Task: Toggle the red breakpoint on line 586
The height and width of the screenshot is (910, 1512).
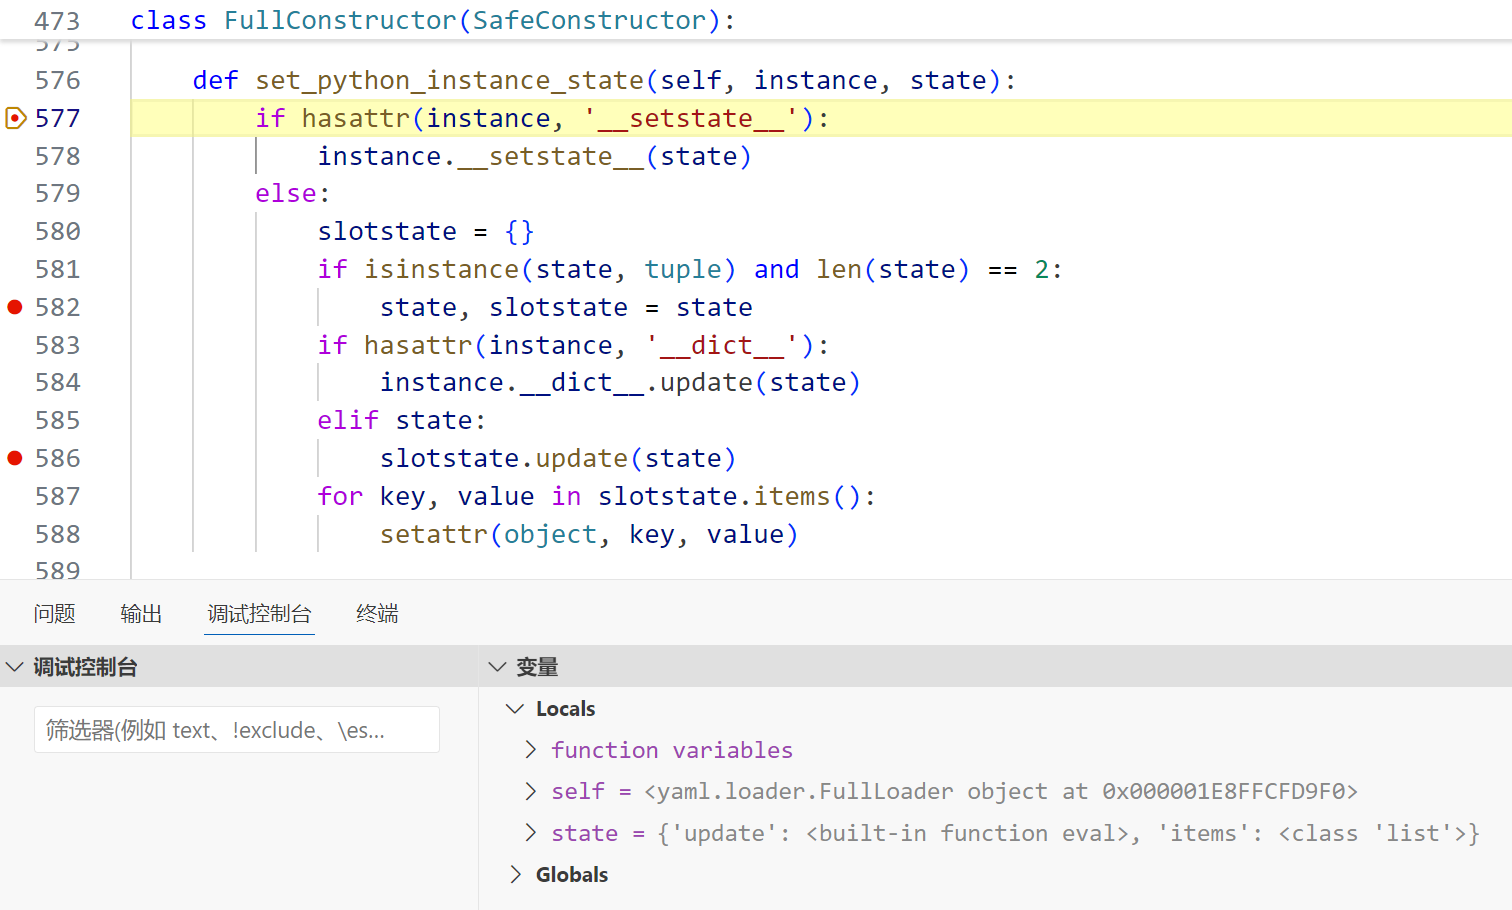Action: pyautogui.click(x=15, y=458)
